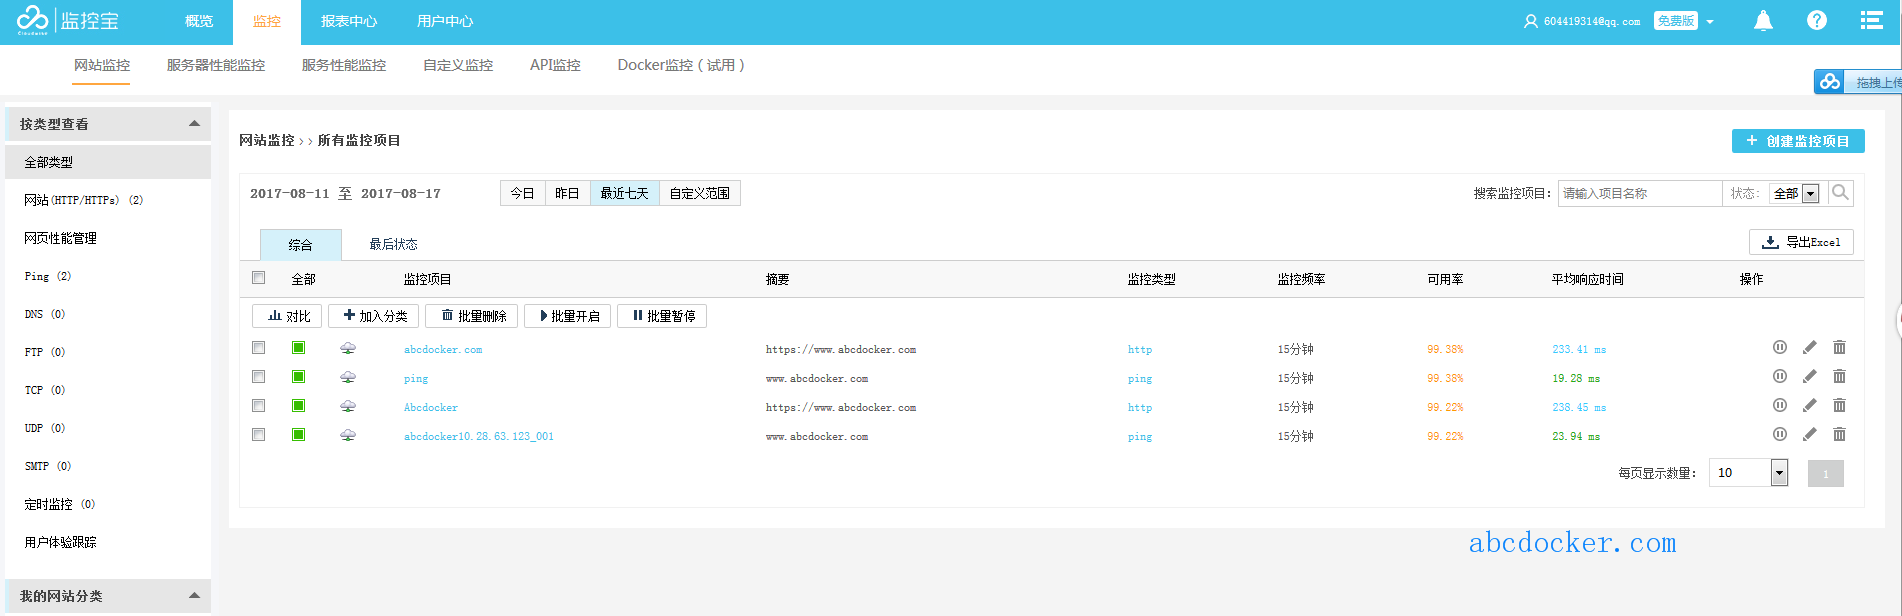Open the 报表中心 top menu
This screenshot has height=616, width=1902.
348,22
